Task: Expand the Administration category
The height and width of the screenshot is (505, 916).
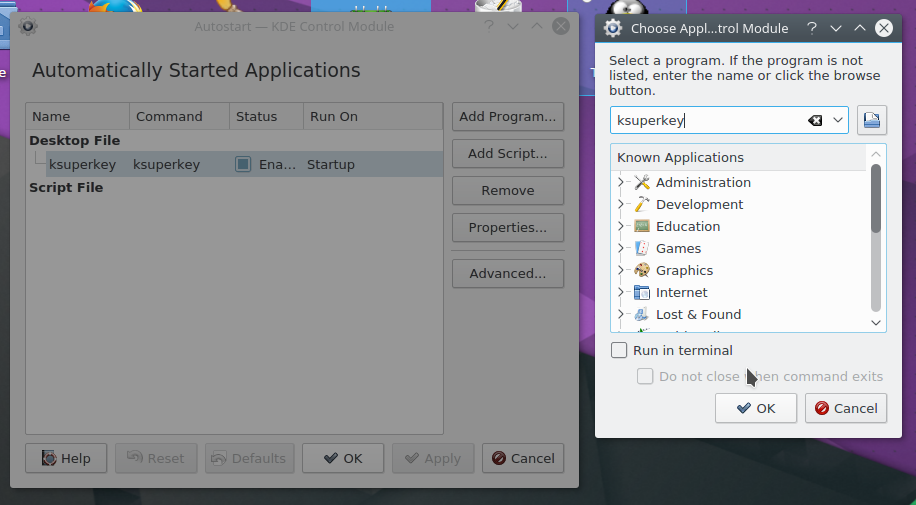Action: coord(620,182)
